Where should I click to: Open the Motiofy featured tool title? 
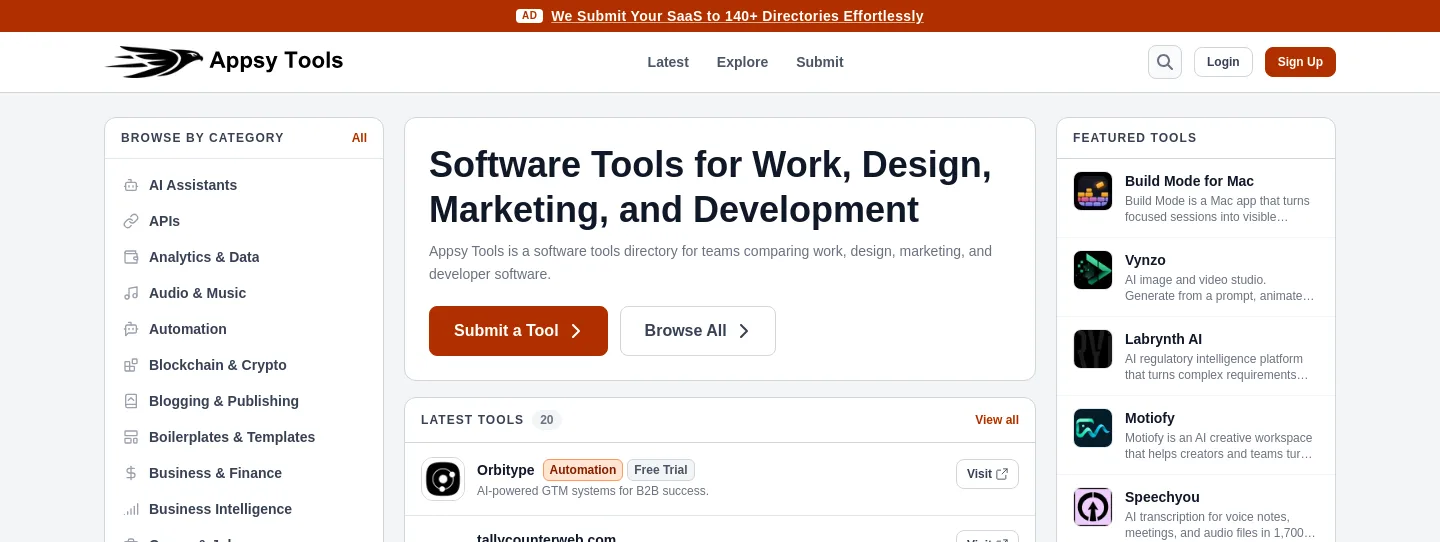coord(1150,418)
